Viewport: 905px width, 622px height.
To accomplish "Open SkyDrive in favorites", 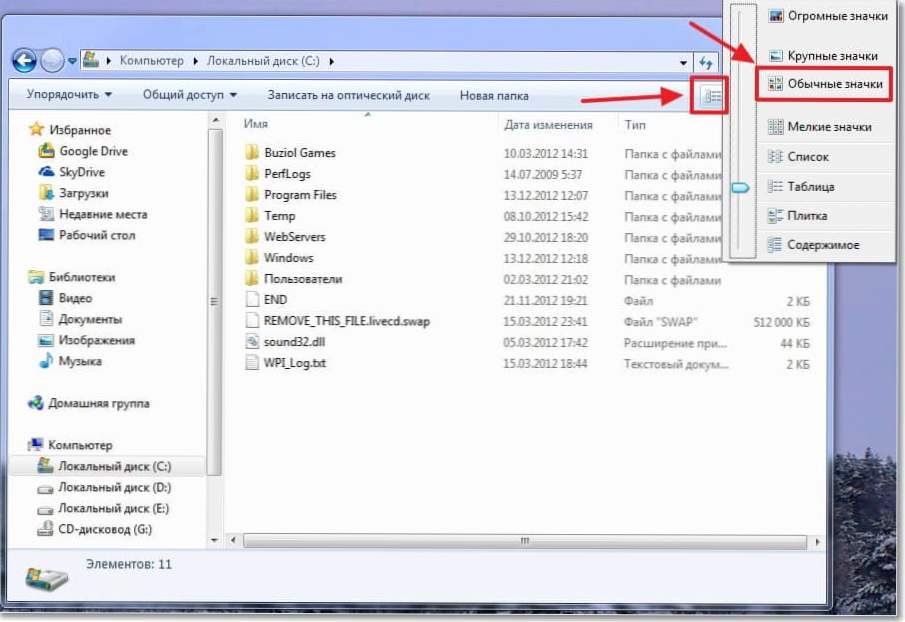I will pyautogui.click(x=72, y=172).
